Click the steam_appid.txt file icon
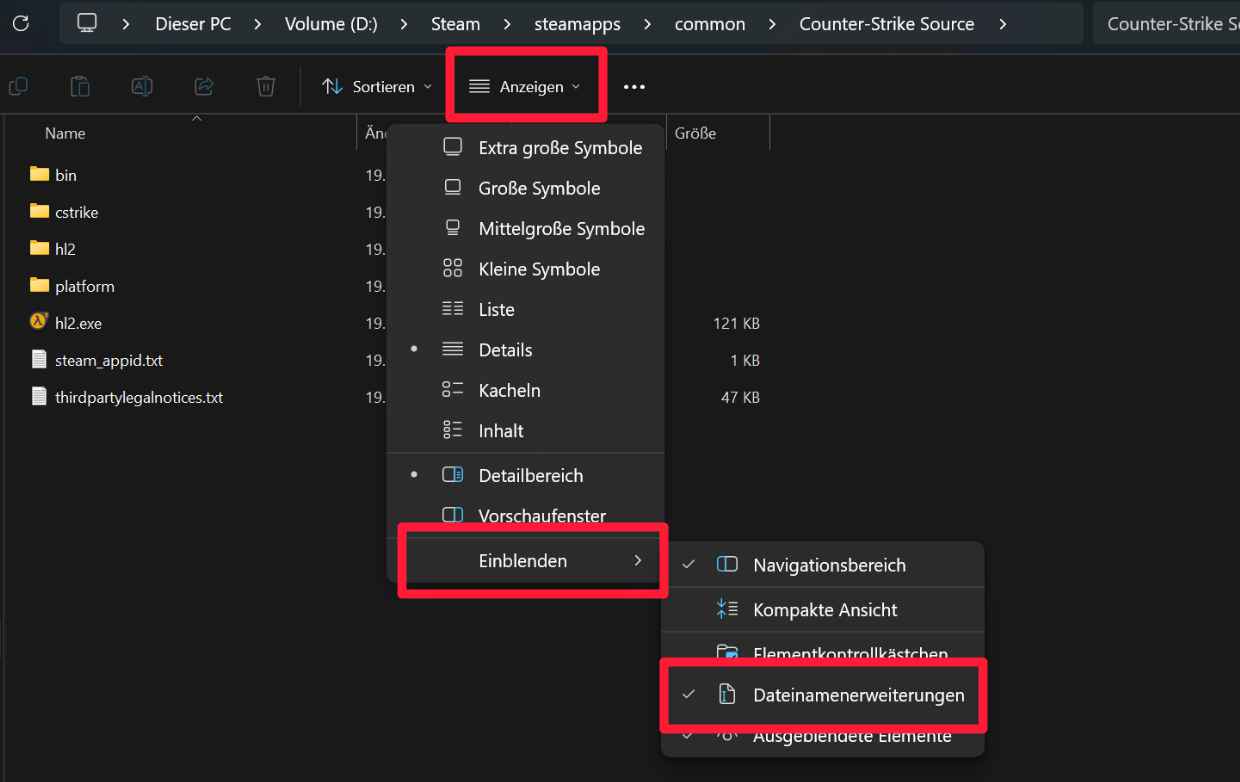Screen dimensions: 1240x782 39,359
